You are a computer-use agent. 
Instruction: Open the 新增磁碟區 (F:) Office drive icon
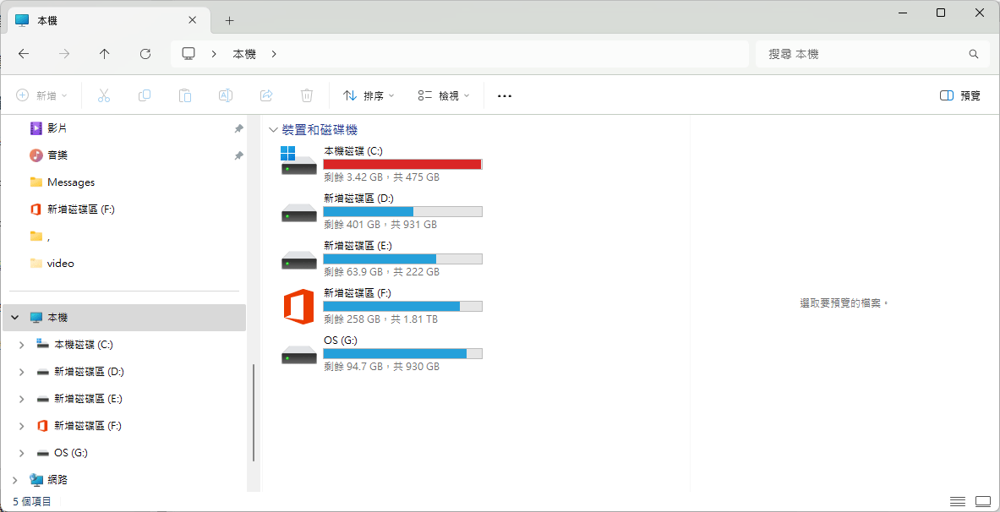[299, 306]
